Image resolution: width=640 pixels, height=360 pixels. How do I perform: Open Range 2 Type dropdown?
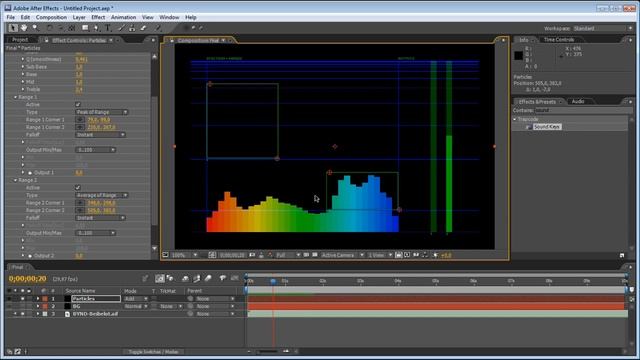coord(102,195)
